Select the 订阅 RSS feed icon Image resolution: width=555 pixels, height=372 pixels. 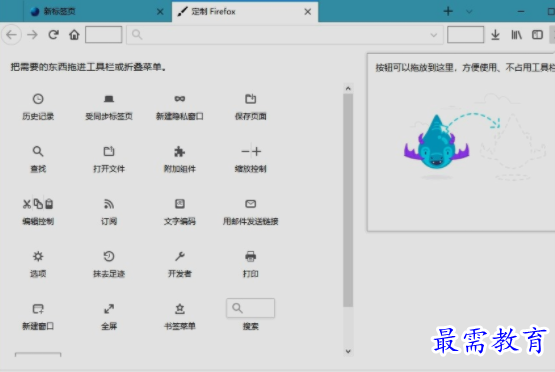(109, 204)
